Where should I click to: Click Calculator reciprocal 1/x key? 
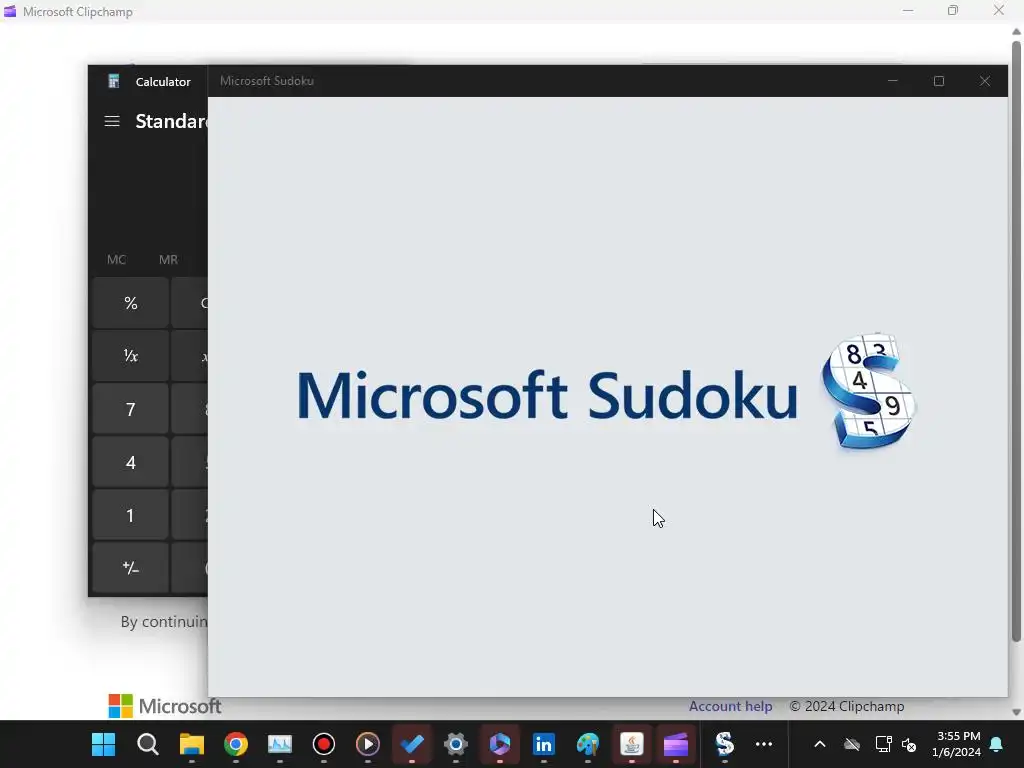click(131, 356)
